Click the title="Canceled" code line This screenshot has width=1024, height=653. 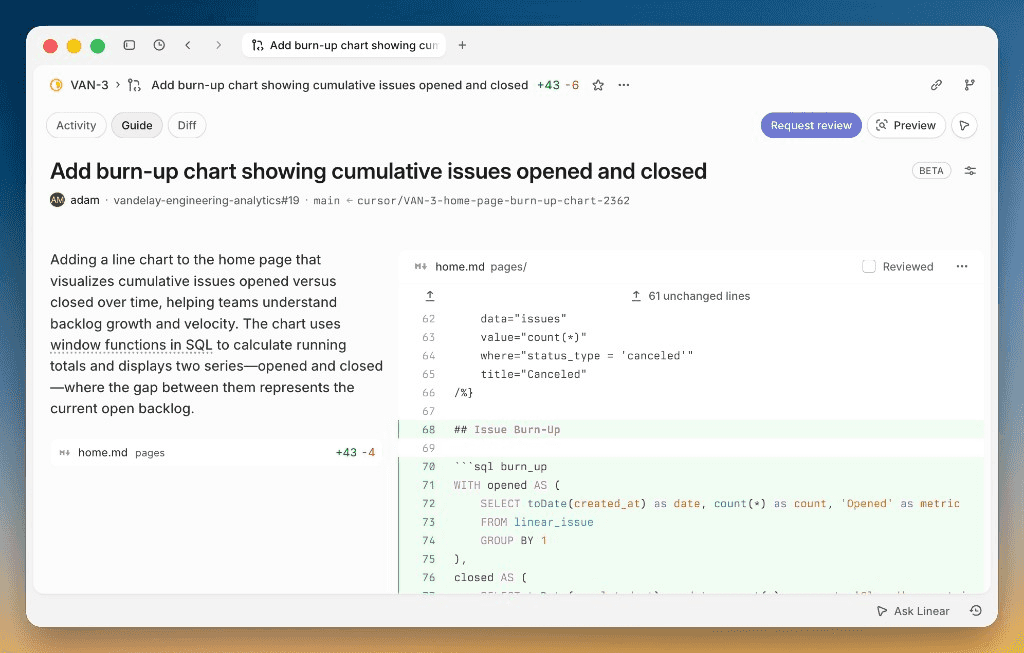tap(534, 374)
